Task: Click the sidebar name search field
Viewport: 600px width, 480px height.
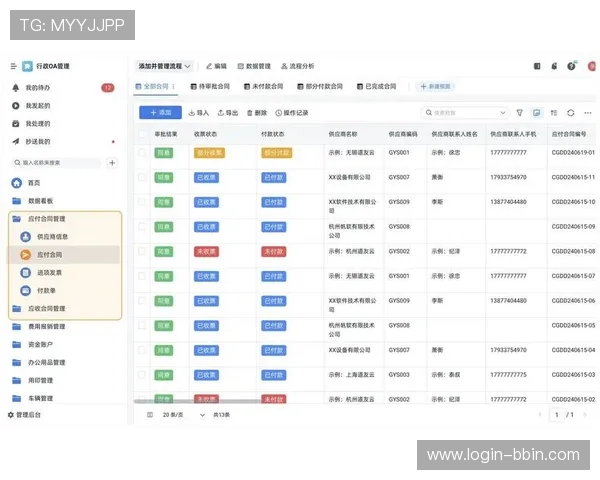Action: (57, 163)
